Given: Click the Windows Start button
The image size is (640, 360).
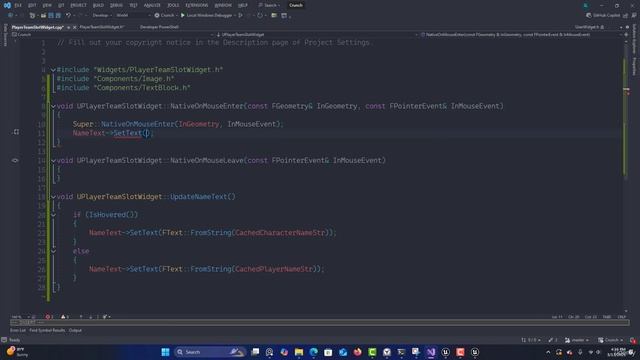Looking at the screenshot, I should tap(165, 352).
